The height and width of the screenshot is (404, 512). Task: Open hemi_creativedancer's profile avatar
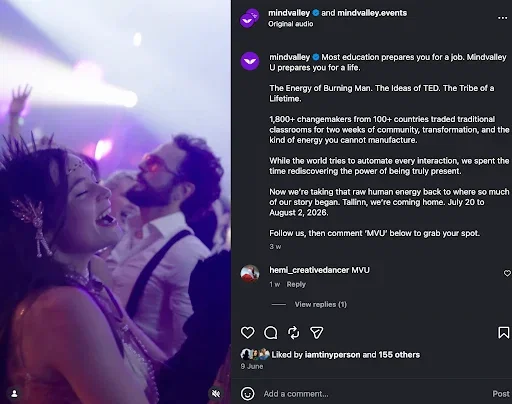[x=250, y=274]
